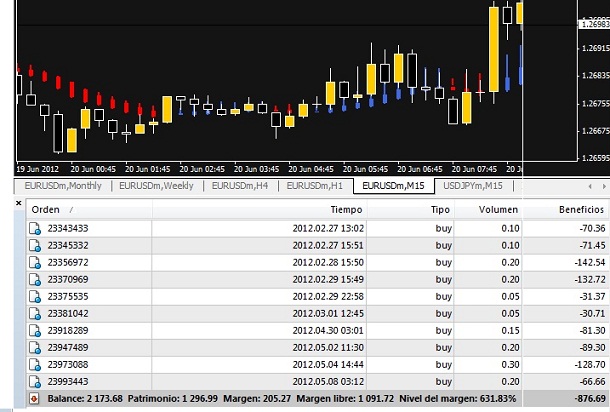
Task: Close the terminal panel with the X
Action: pos(18,203)
